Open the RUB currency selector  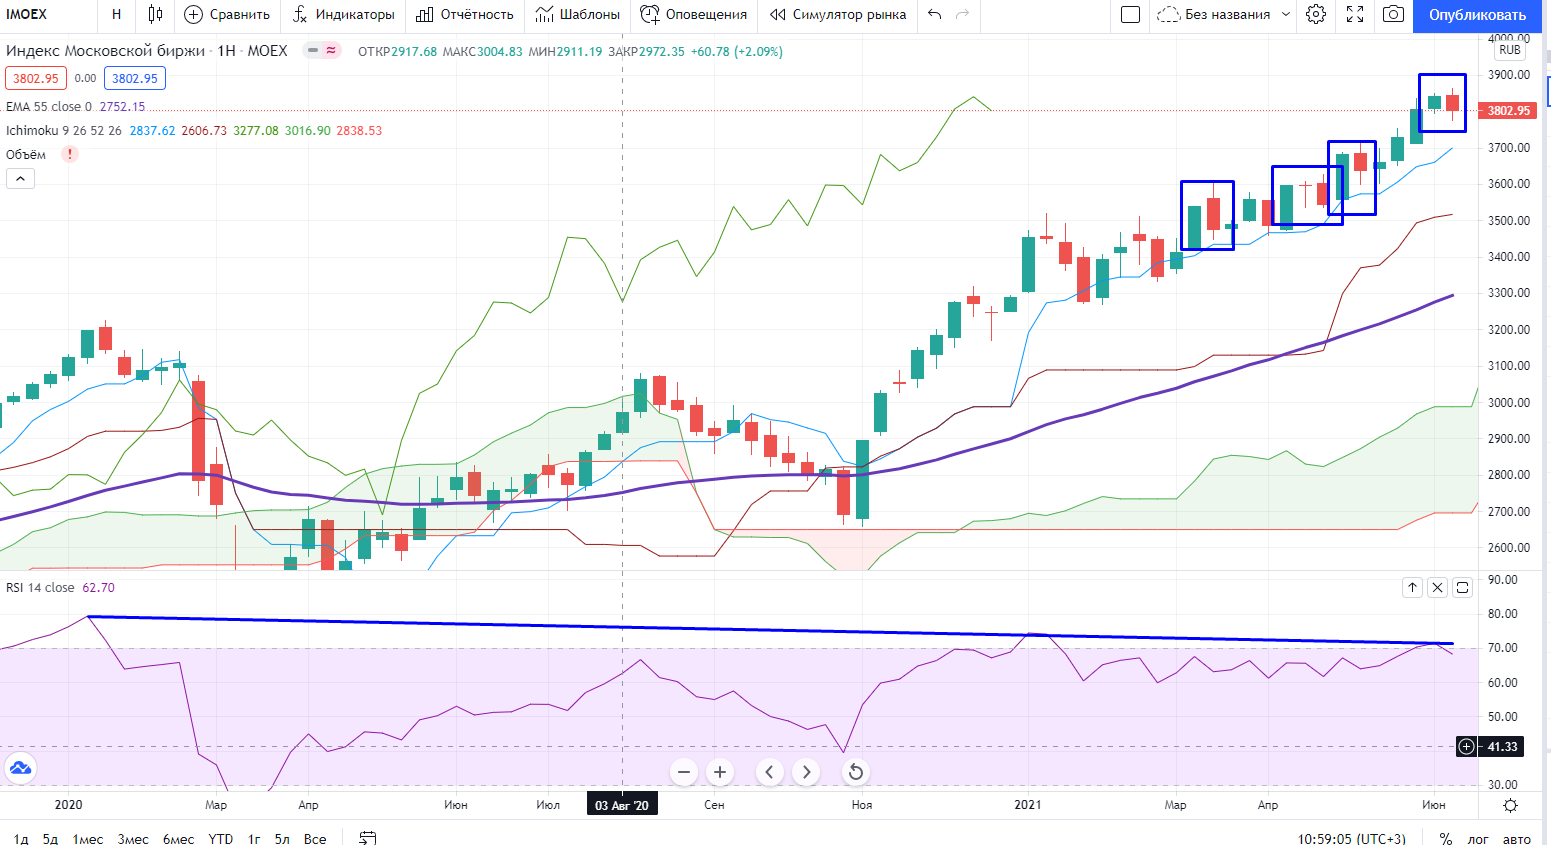click(1509, 50)
